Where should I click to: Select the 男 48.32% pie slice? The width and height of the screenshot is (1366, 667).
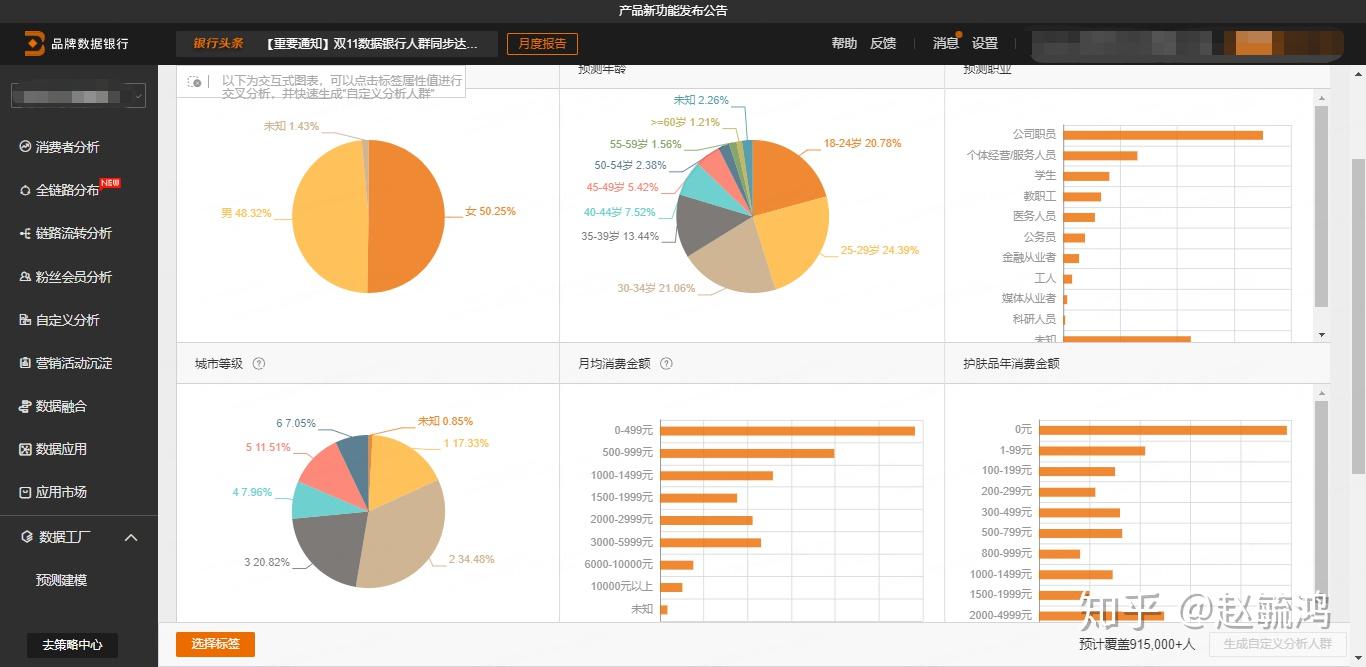coord(328,215)
